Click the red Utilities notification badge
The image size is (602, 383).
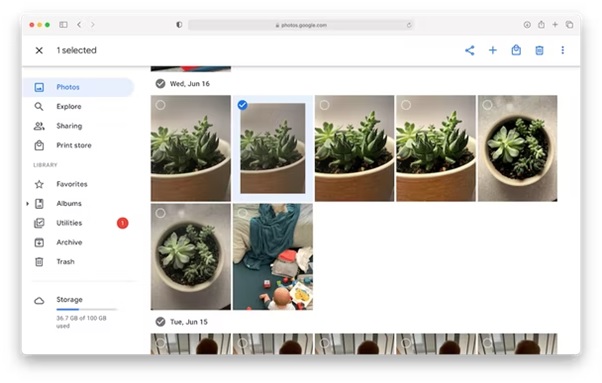coord(122,223)
